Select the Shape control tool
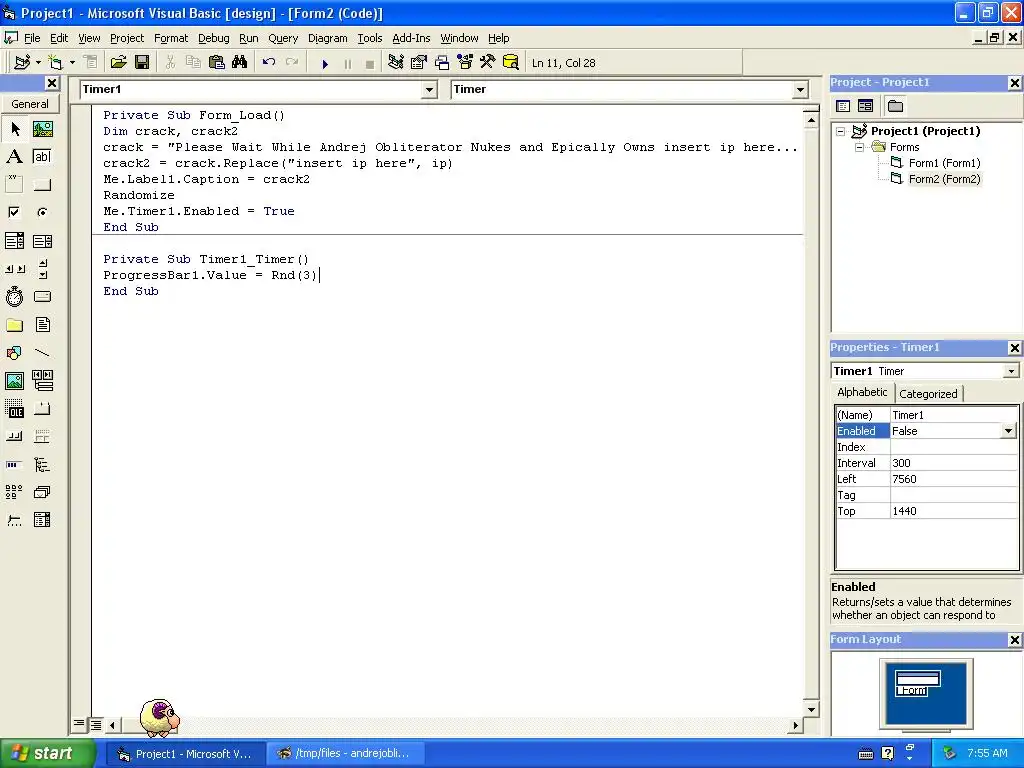 pyautogui.click(x=15, y=353)
